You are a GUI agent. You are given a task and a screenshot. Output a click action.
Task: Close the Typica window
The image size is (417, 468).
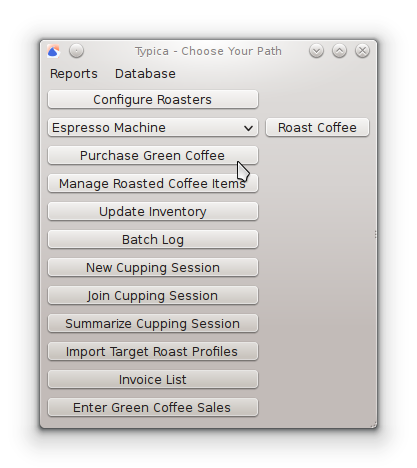coord(362,51)
